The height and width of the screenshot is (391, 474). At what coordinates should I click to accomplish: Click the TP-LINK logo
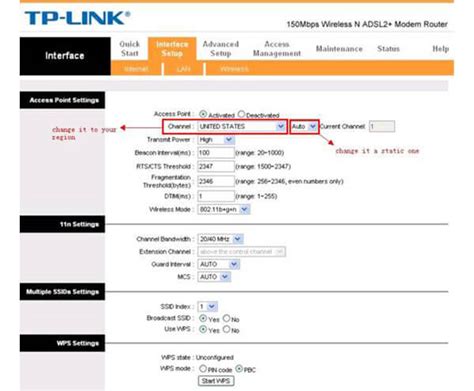(77, 18)
